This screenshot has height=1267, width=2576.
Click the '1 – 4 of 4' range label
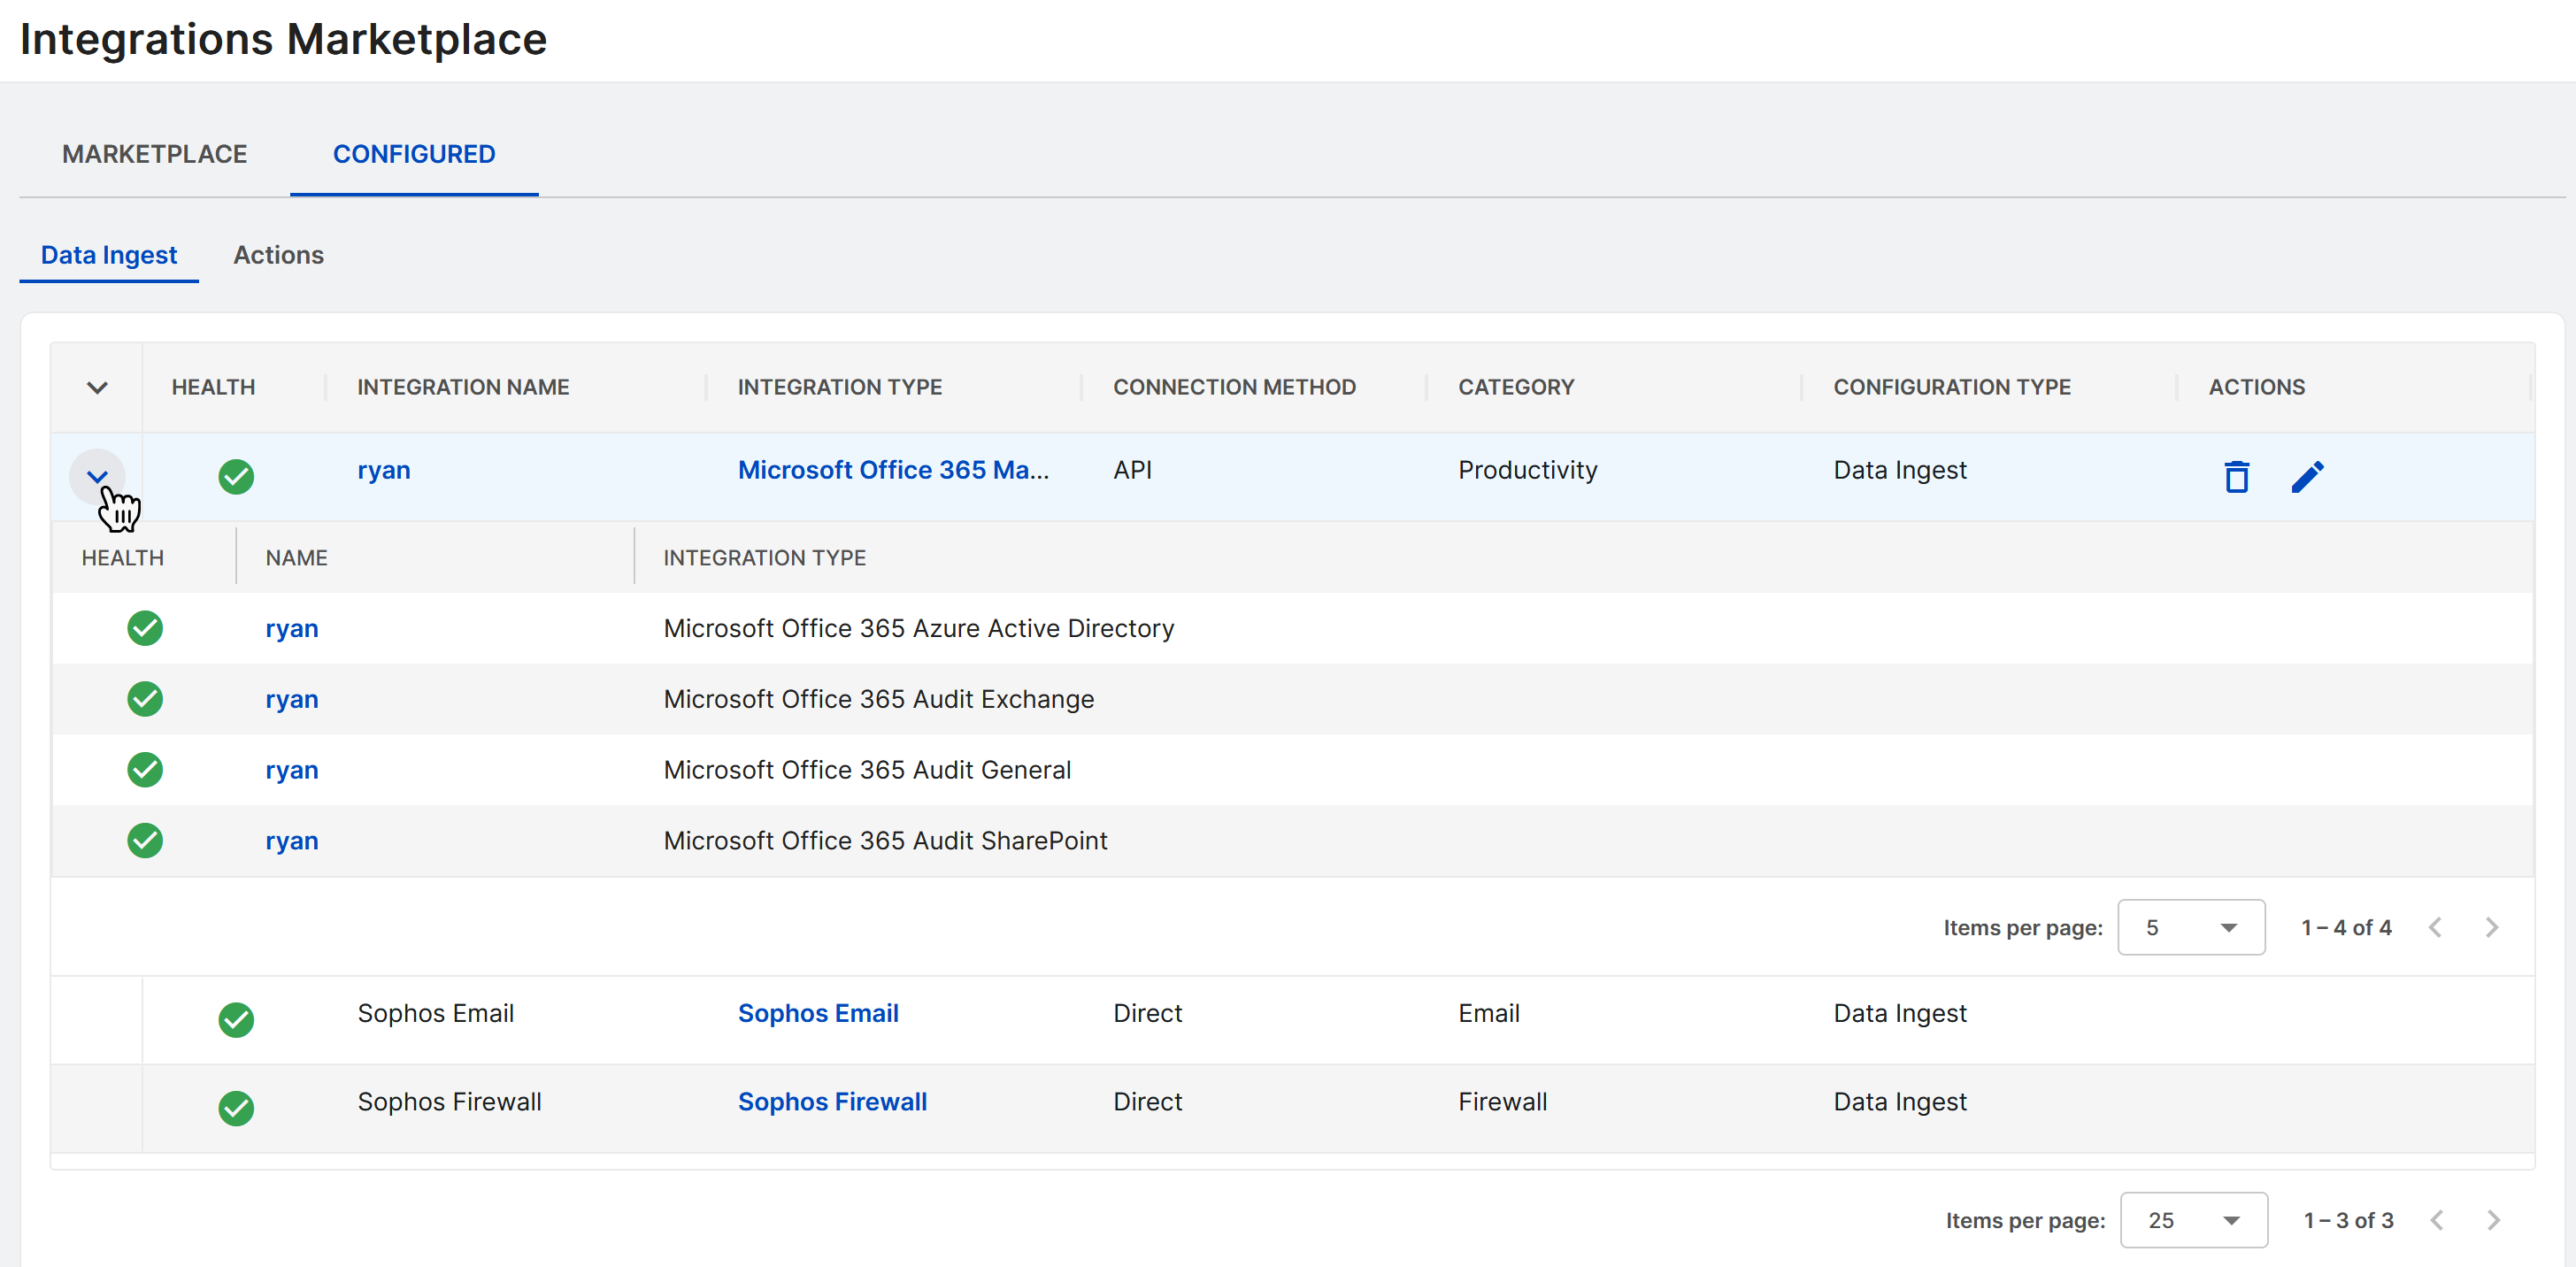2346,927
